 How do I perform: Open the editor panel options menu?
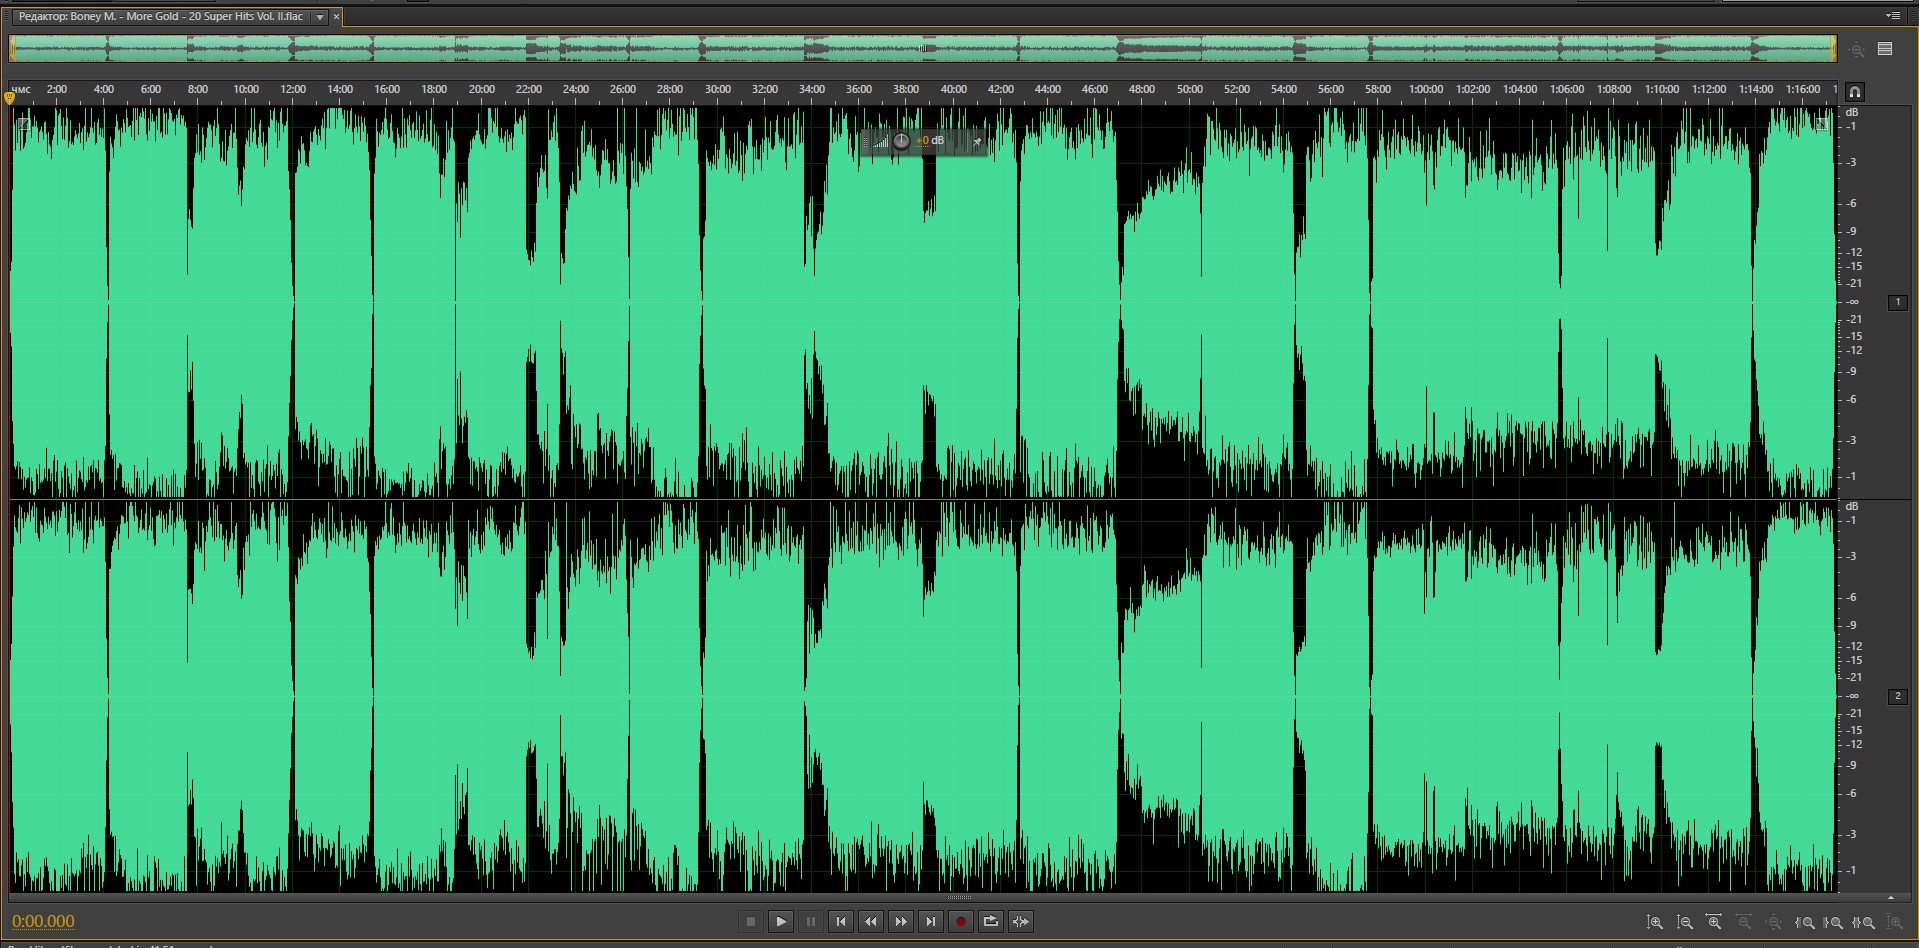(x=1892, y=16)
